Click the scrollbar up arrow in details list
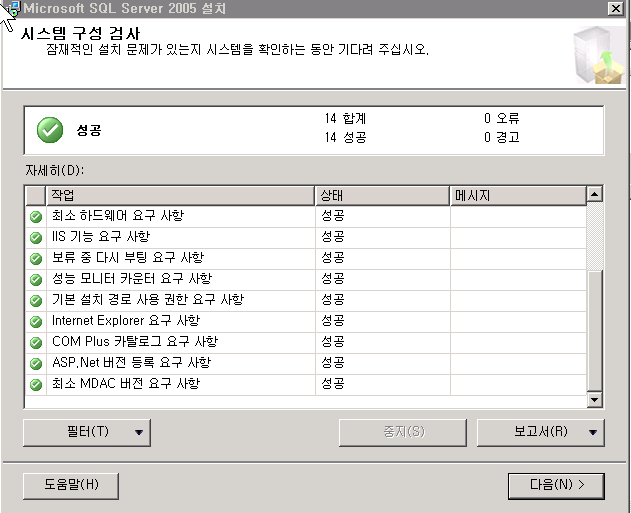This screenshot has height=513, width=631. 594,194
